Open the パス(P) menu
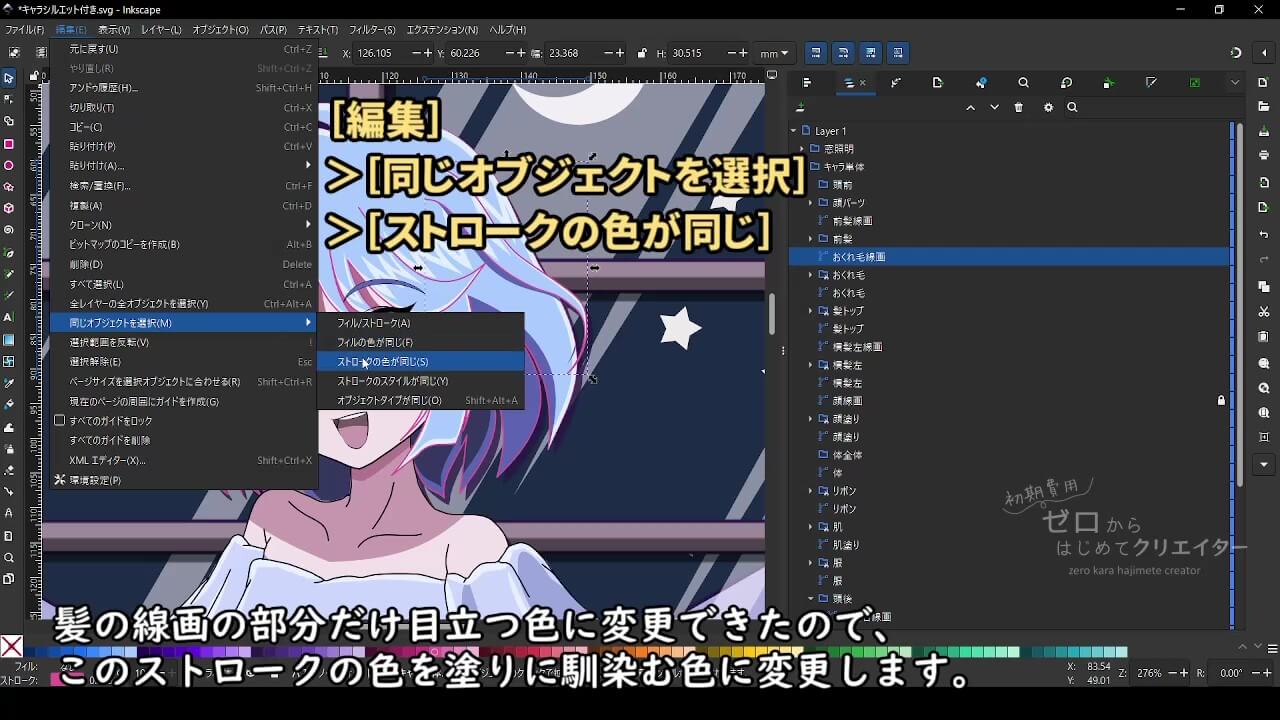Screen dimensions: 1280x720 (273, 30)
